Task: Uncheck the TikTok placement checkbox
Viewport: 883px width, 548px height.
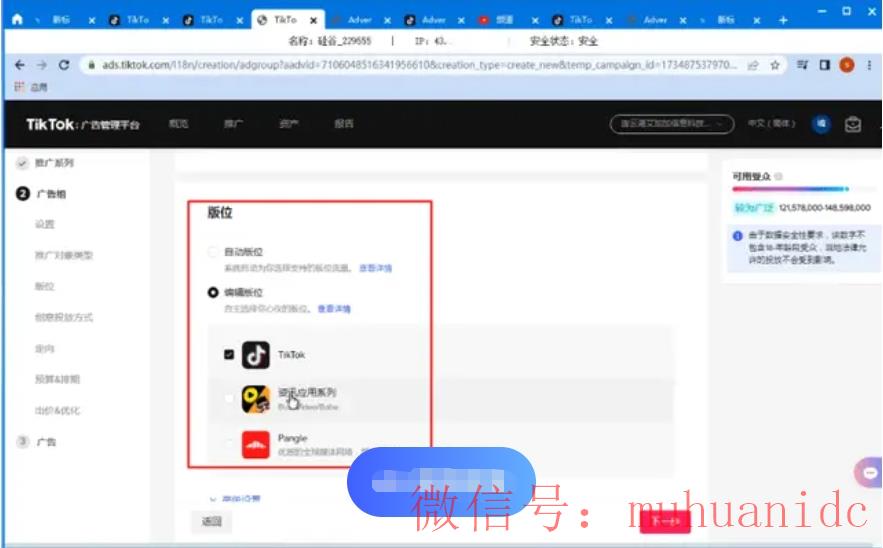Action: (229, 355)
